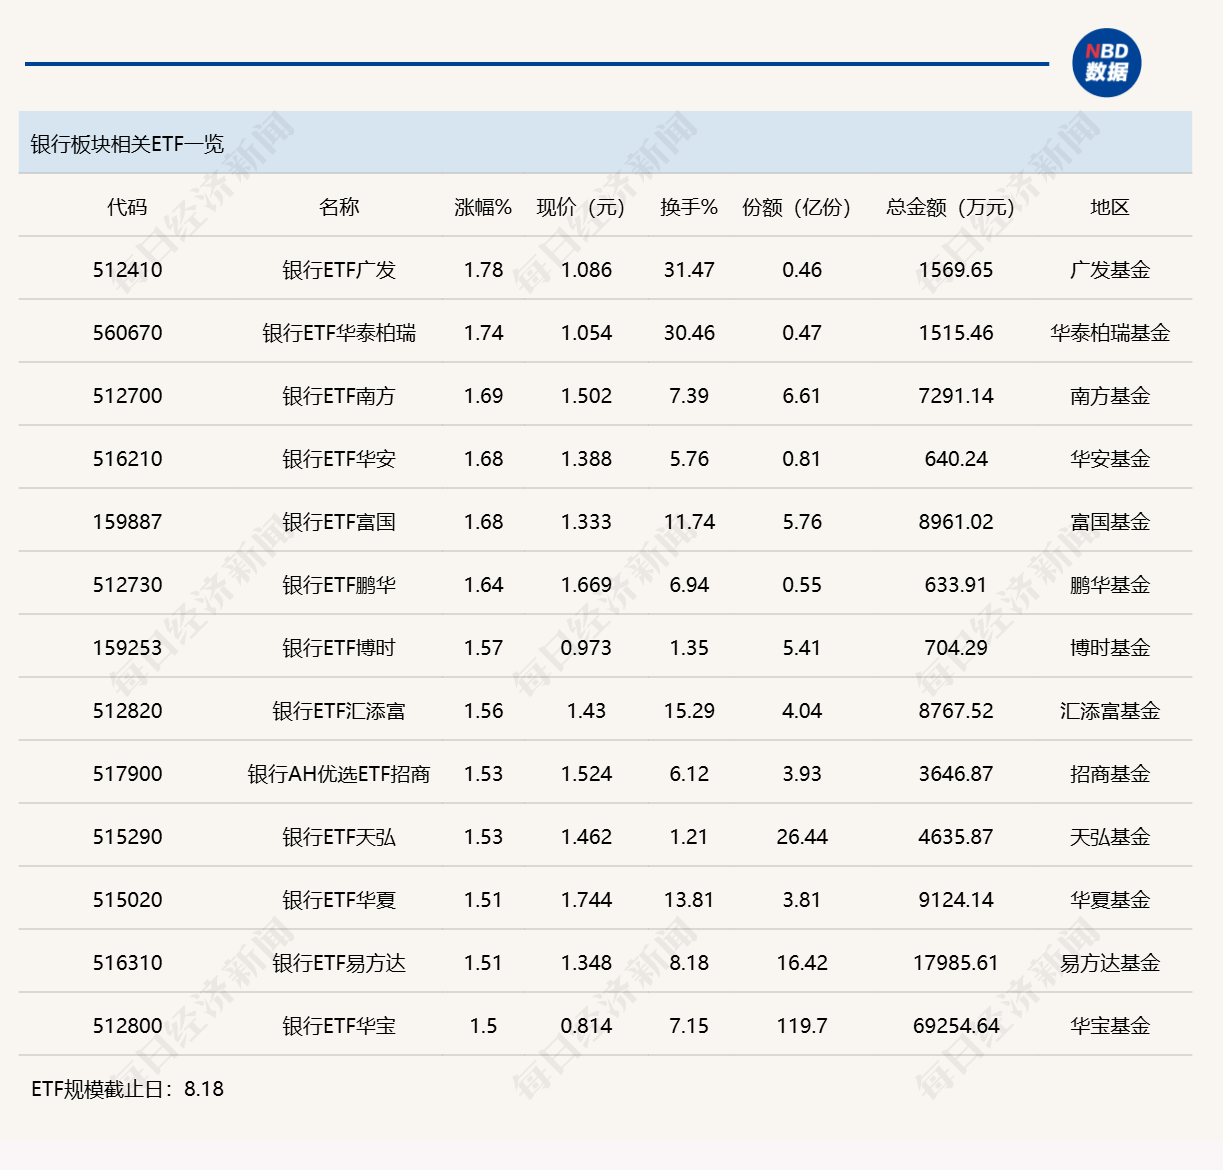Select code 516210

tap(127, 459)
